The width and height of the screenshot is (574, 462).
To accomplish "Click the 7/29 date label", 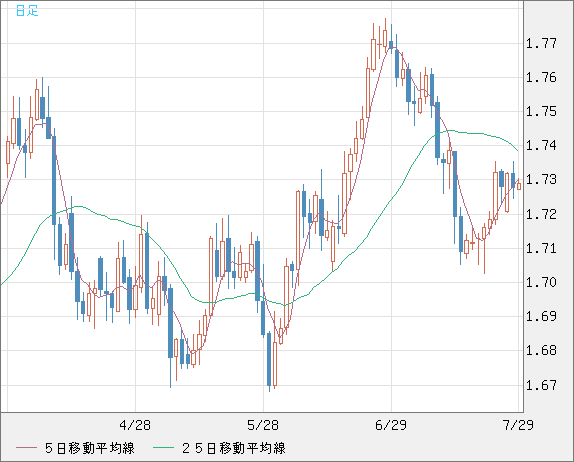I will 518,425.
